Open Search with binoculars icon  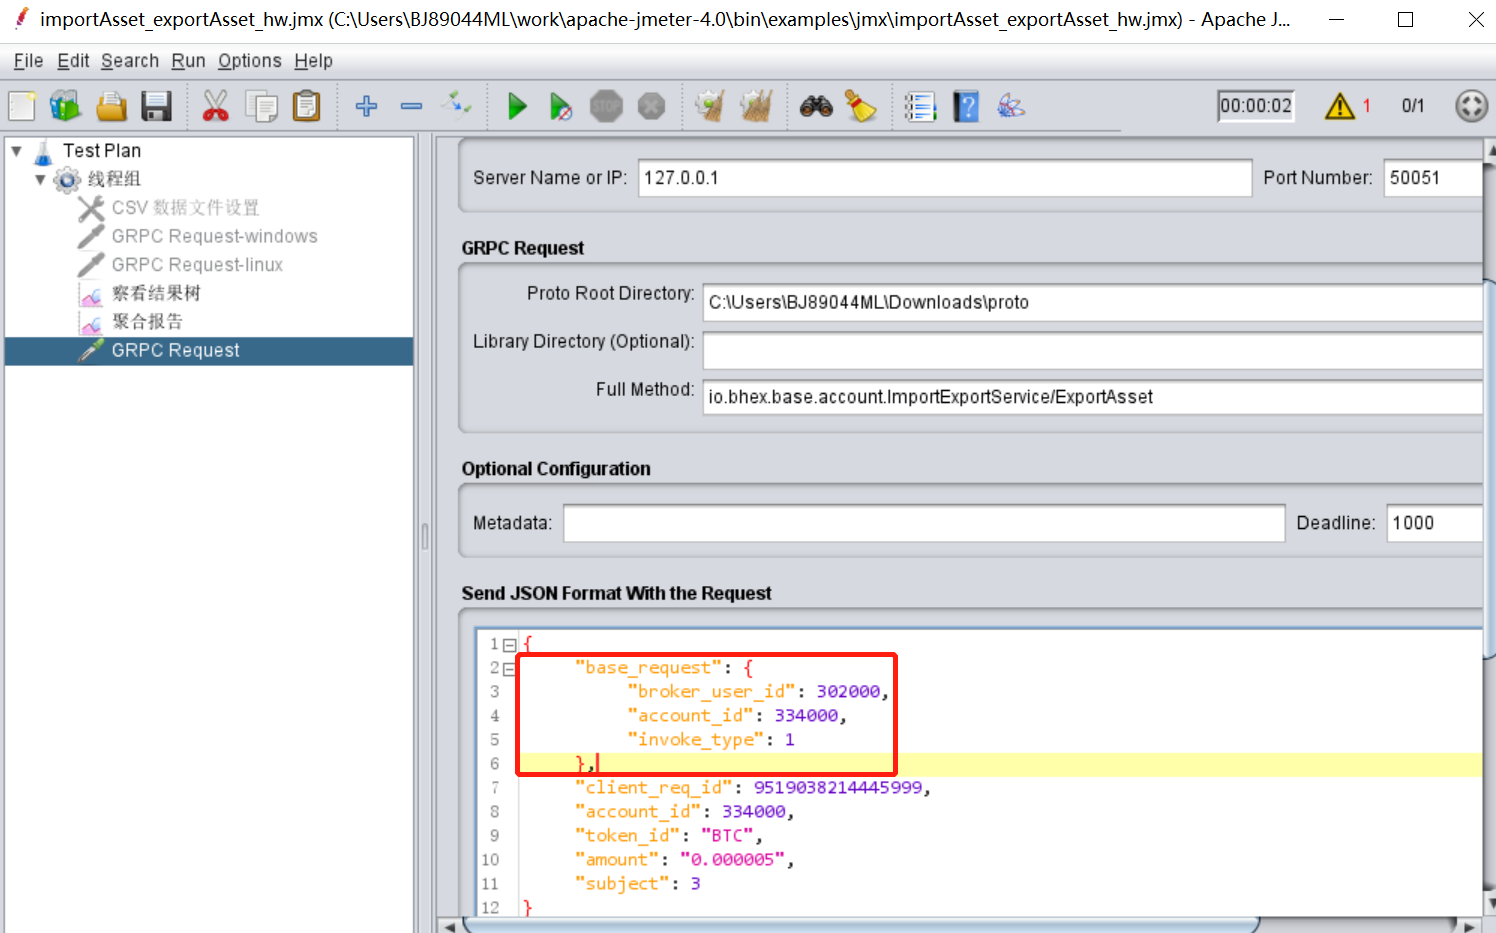816,106
